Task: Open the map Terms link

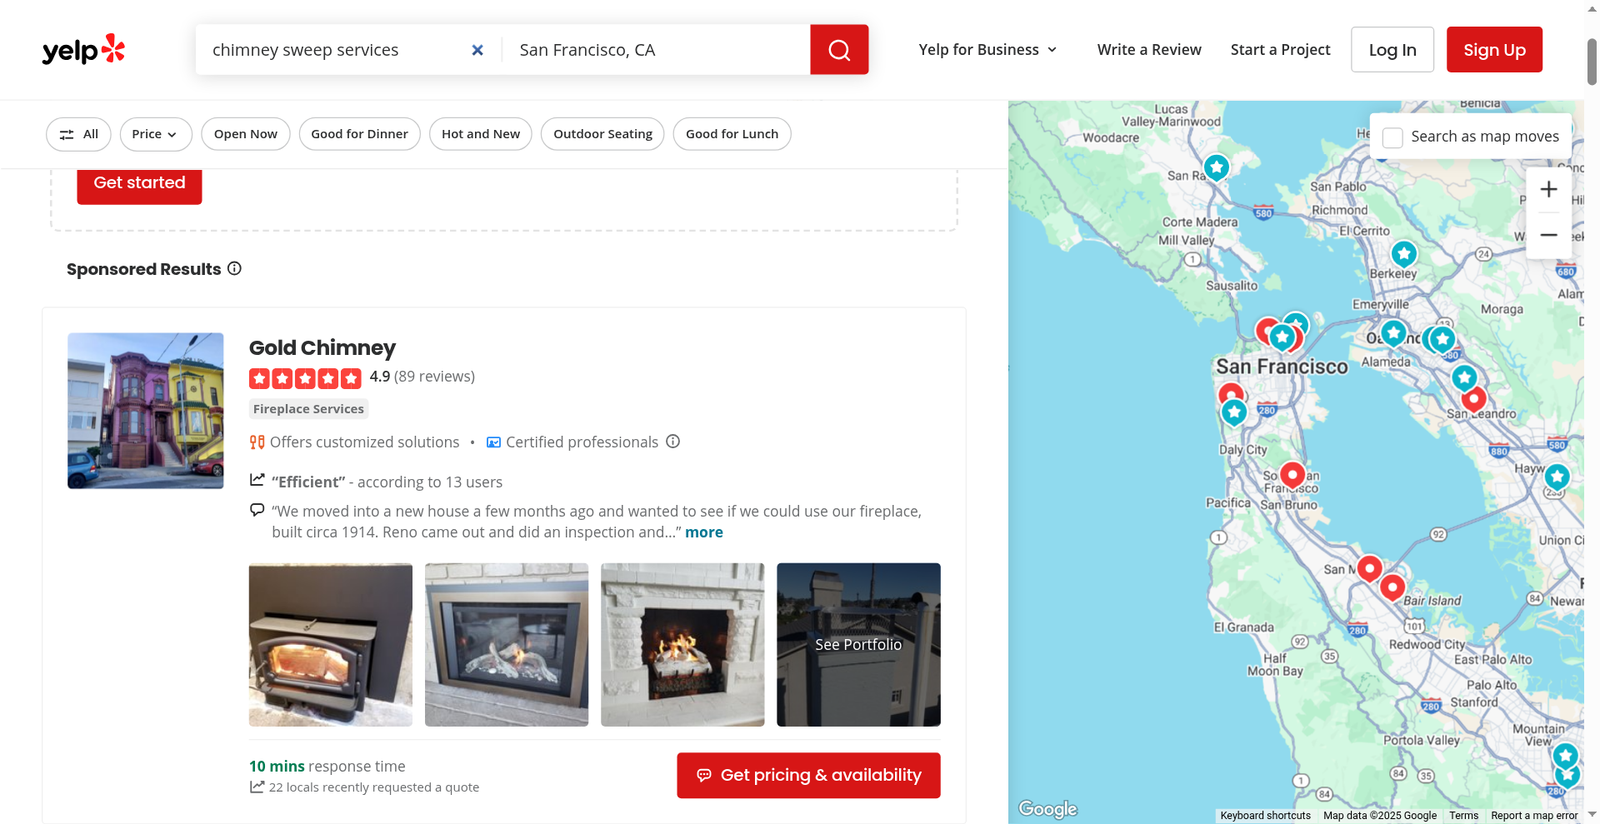Action: point(1463,815)
